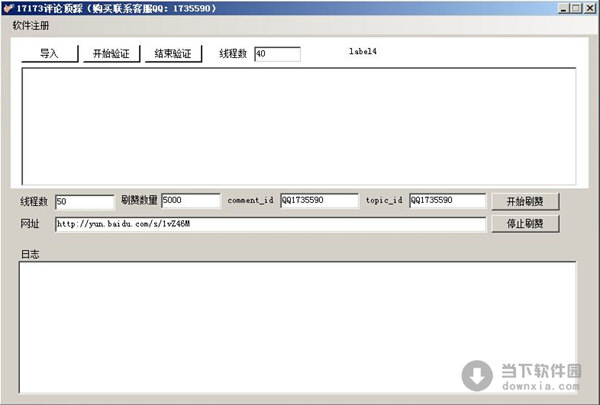Click the 网址 label
The width and height of the screenshot is (600, 405).
(30, 224)
